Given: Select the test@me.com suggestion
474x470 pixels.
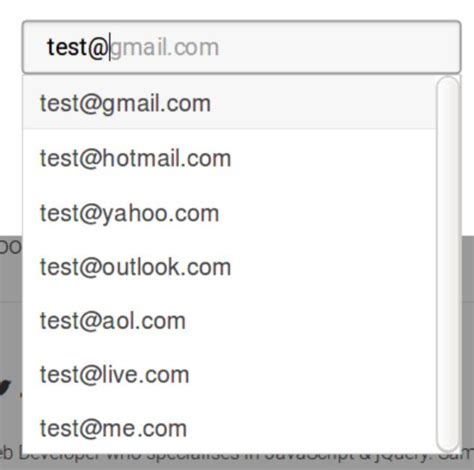Looking at the screenshot, I should [229, 428].
